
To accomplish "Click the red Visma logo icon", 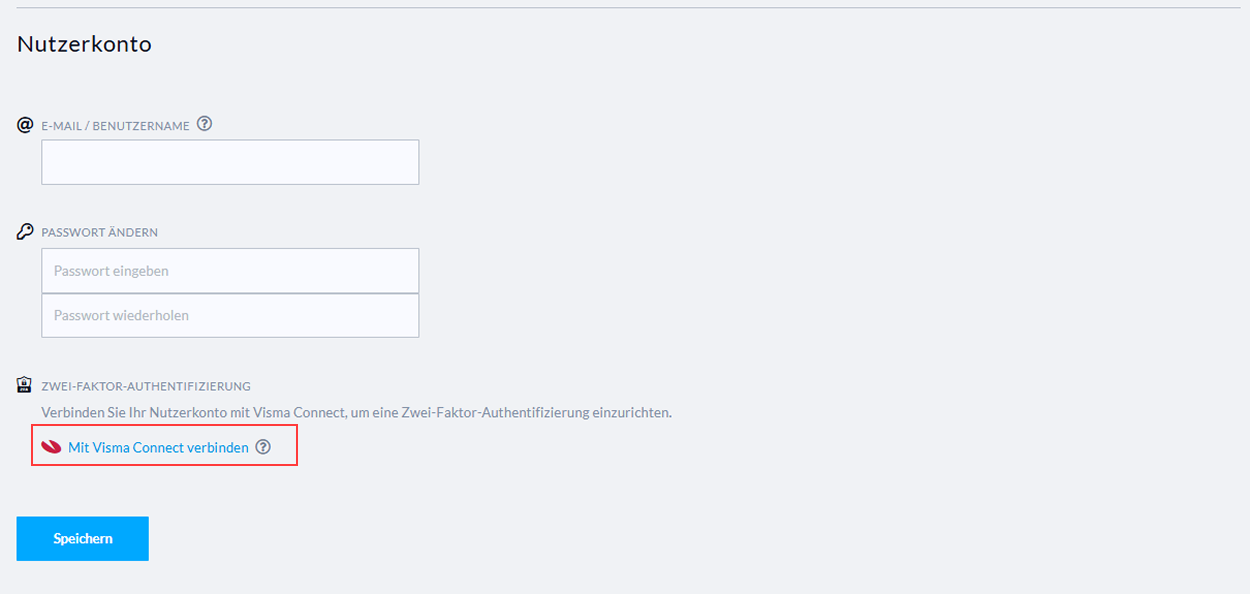I will [x=52, y=447].
